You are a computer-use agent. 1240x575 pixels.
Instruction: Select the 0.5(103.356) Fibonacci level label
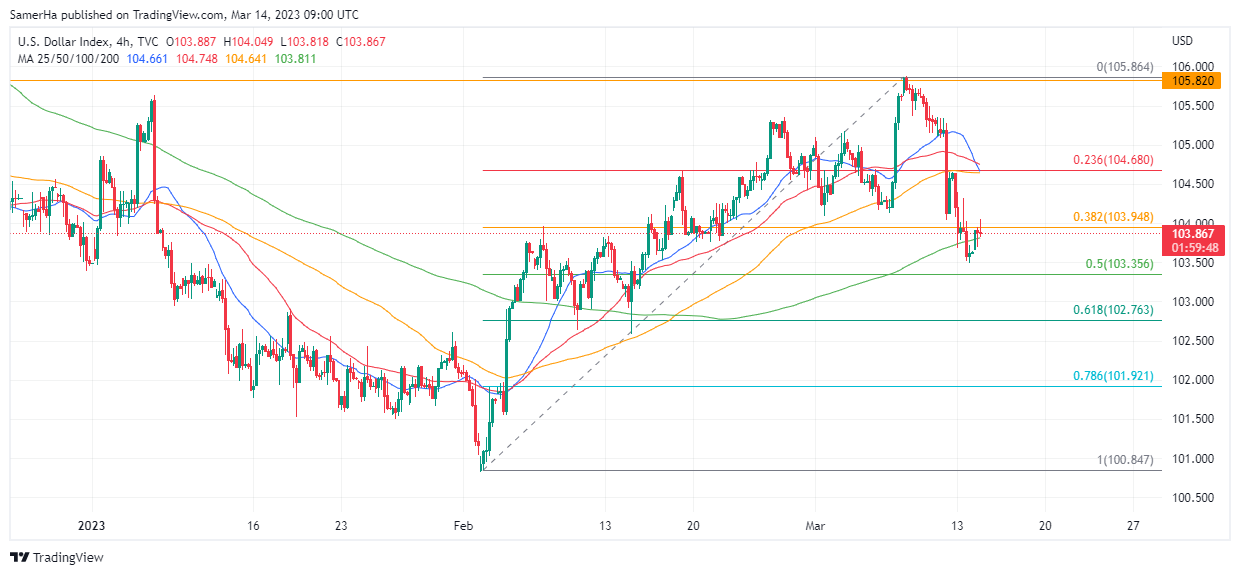pos(1119,264)
